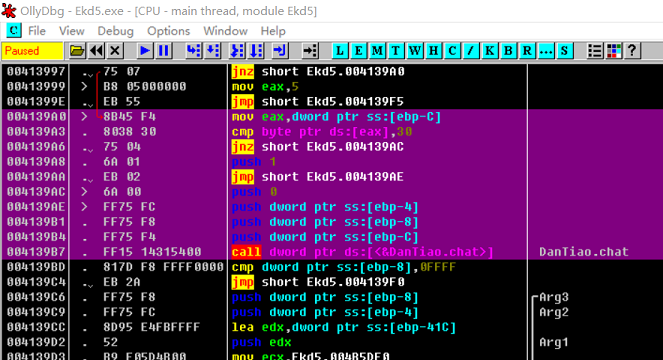Screen dimensions: 663x360
Task: Open Breakpoints window with B button
Action: 508,51
